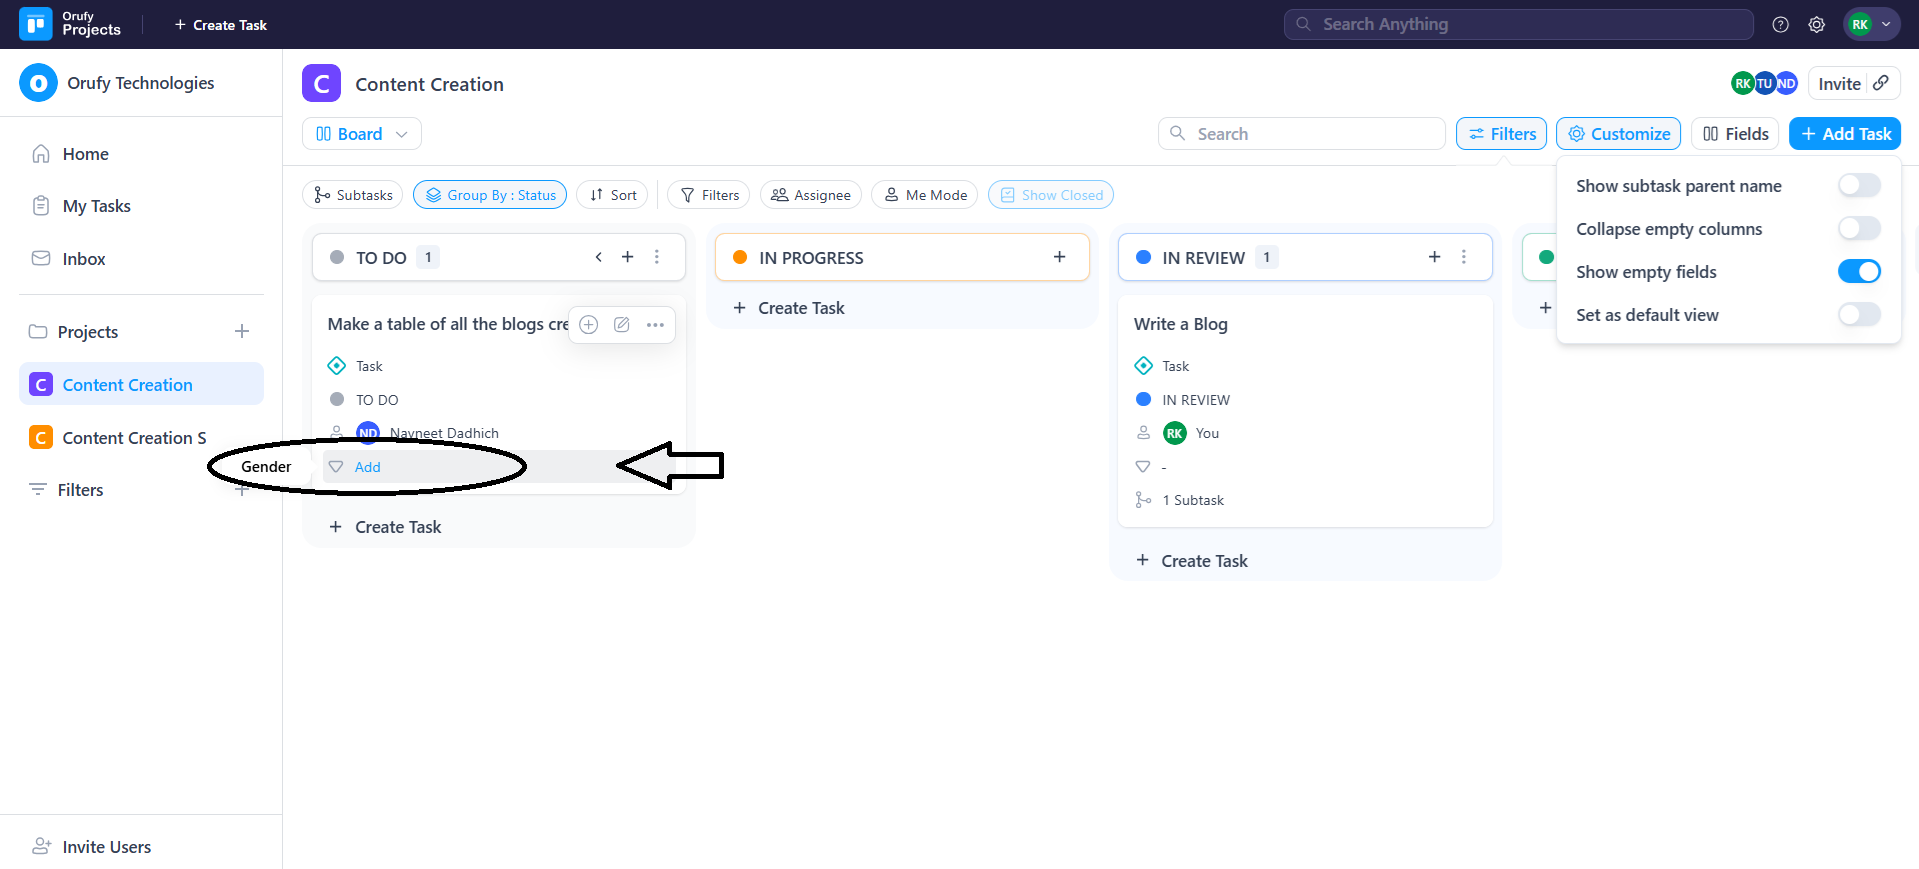Click the help question mark icon

point(1780,25)
